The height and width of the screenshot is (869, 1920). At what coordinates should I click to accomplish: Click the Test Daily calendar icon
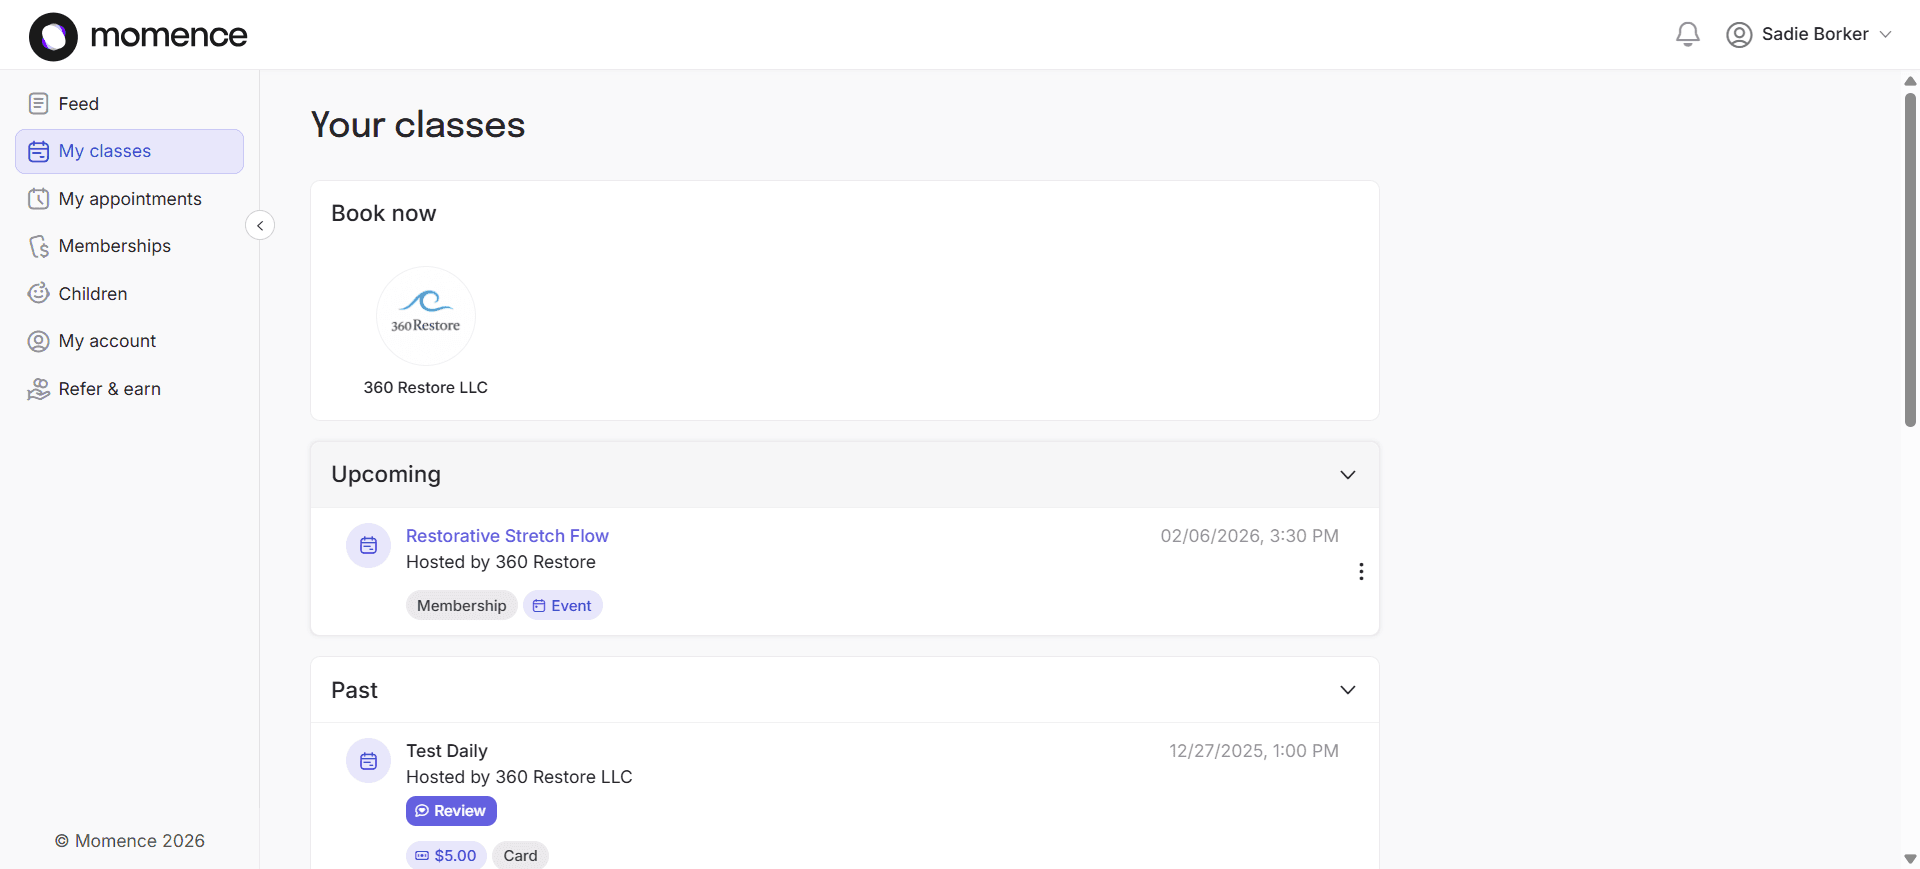click(368, 761)
